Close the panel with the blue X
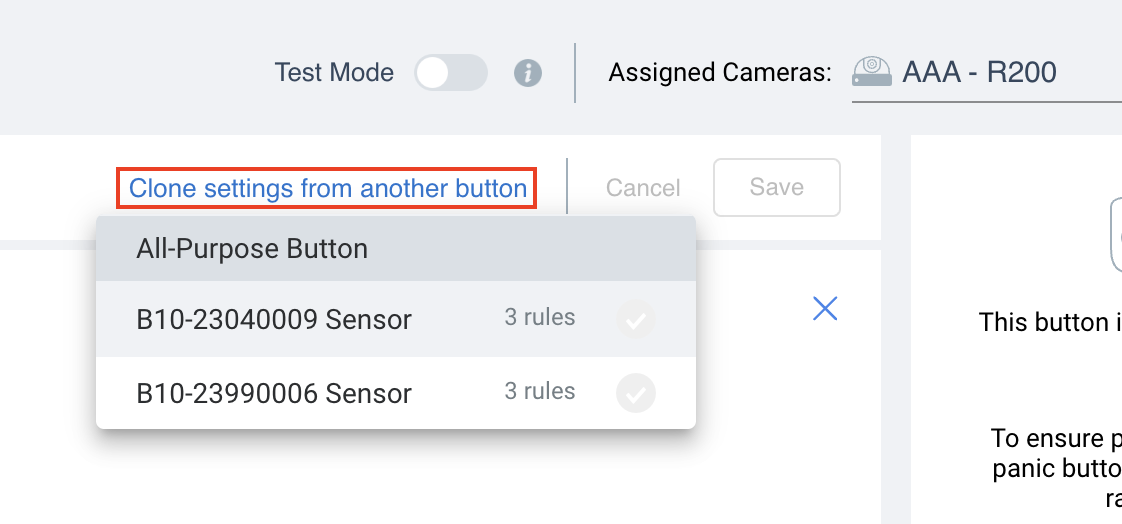The image size is (1122, 524). pos(825,309)
